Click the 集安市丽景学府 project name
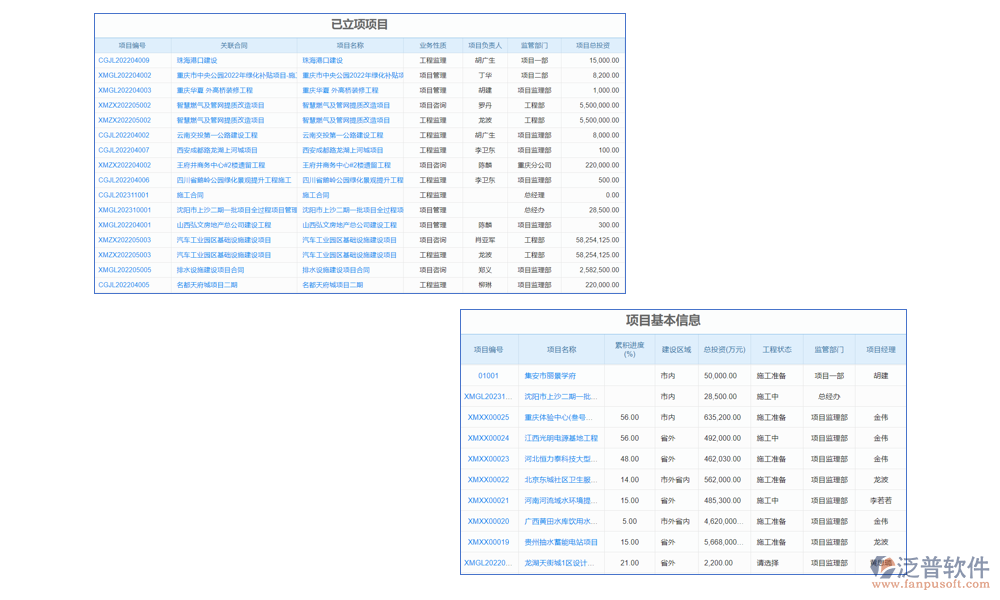This screenshot has height=600, width=1000. pos(550,376)
